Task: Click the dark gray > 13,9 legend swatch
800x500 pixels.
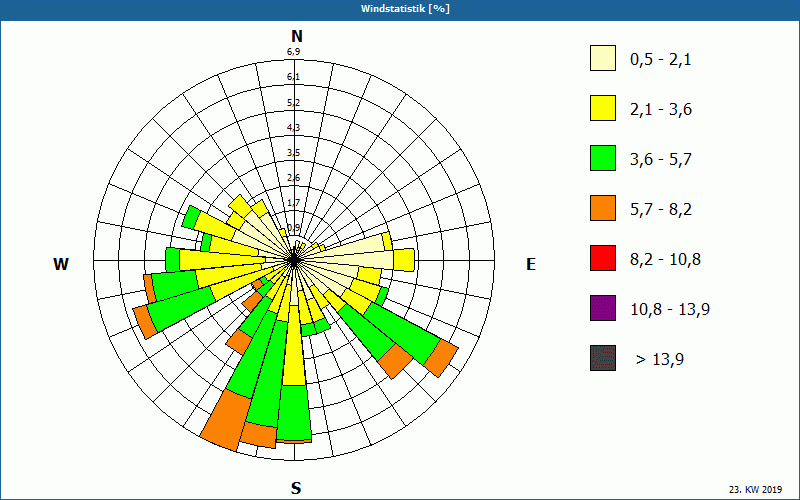Action: tap(603, 358)
